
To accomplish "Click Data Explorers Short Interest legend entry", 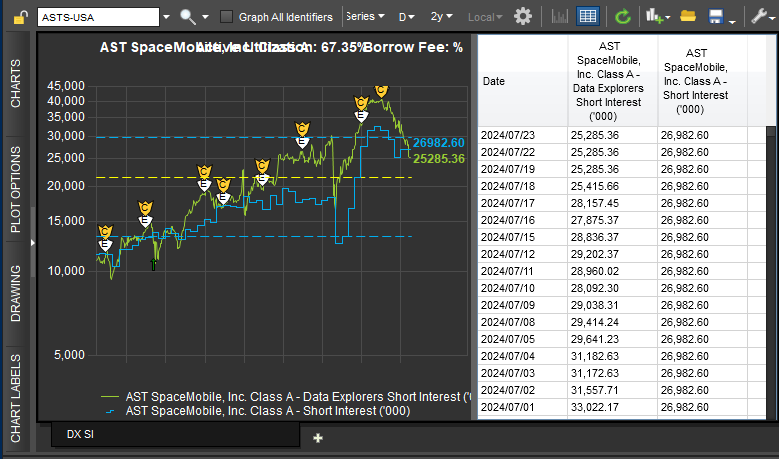I will [285, 397].
